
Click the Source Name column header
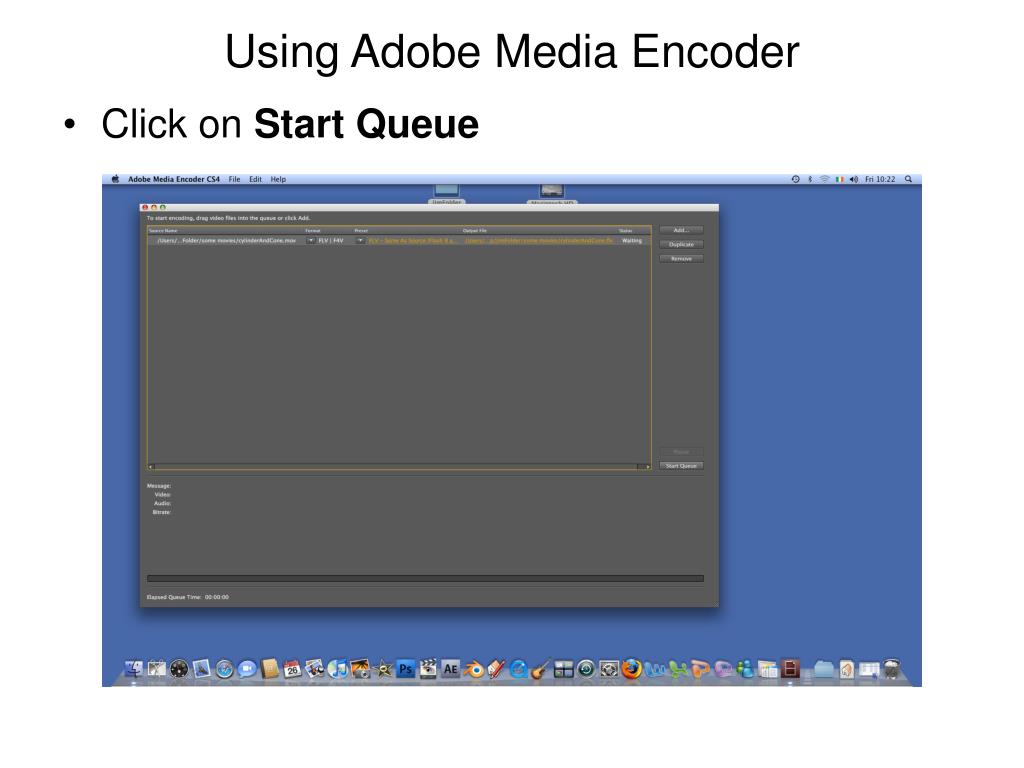click(x=163, y=231)
